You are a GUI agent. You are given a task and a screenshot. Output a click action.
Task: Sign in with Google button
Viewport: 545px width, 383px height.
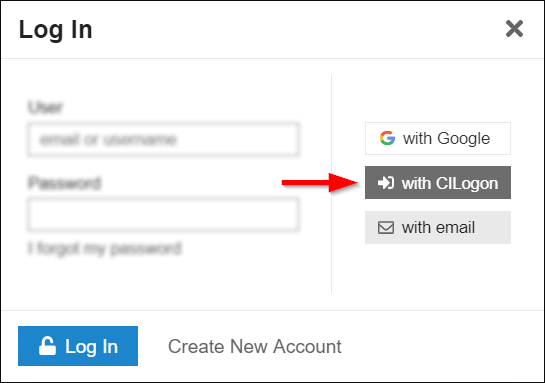[438, 138]
